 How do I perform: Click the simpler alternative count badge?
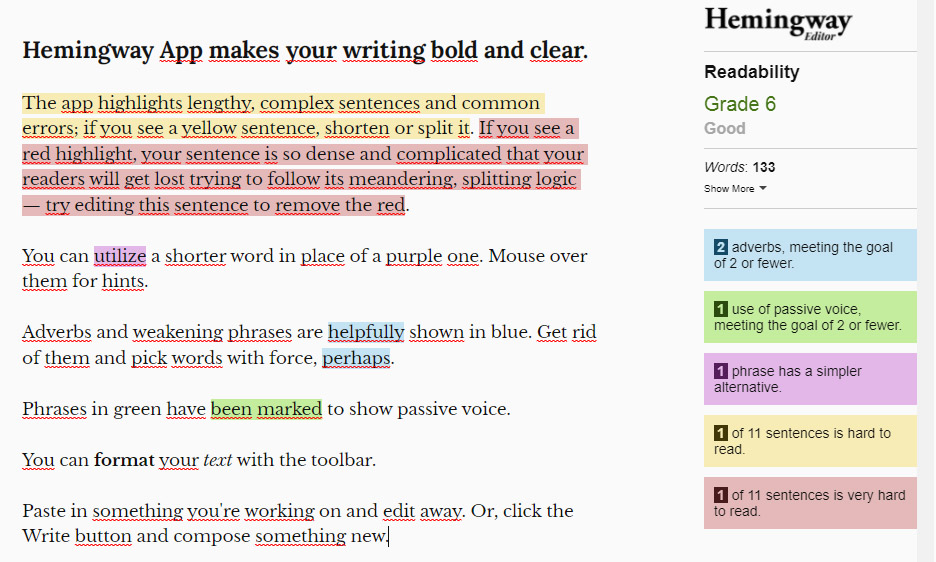721,371
